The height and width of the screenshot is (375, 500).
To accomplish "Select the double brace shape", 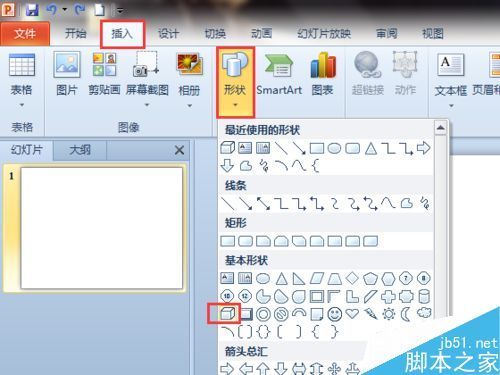I will [x=263, y=332].
